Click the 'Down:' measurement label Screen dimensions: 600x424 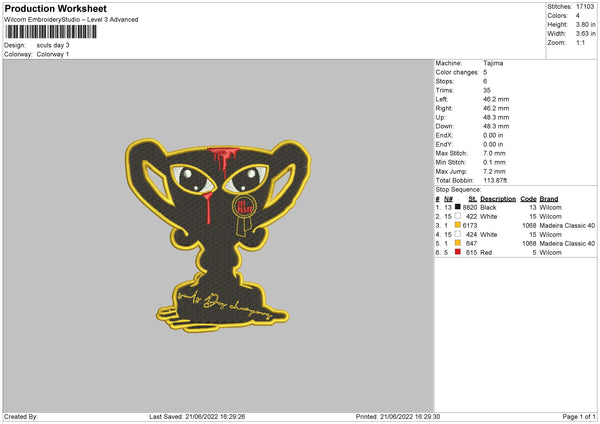[x=445, y=126]
